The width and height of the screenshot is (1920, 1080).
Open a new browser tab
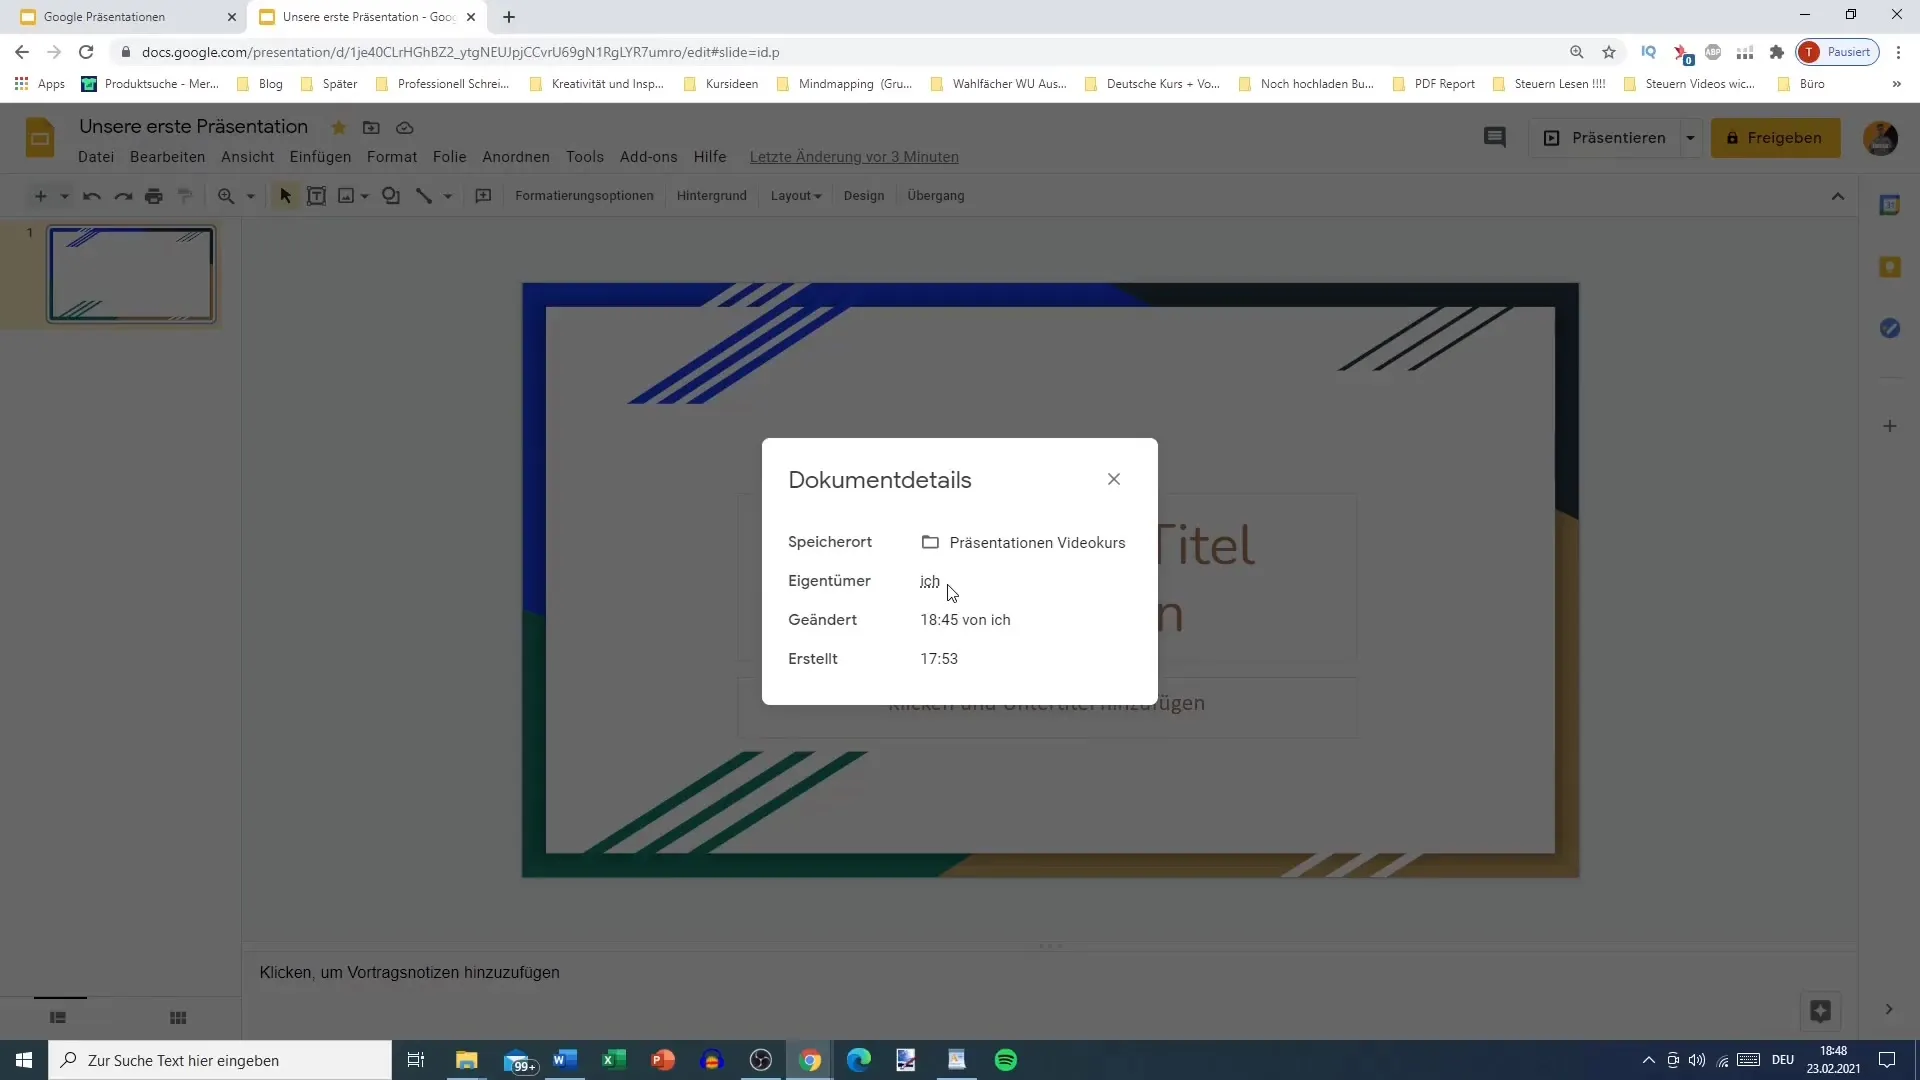pos(509,17)
